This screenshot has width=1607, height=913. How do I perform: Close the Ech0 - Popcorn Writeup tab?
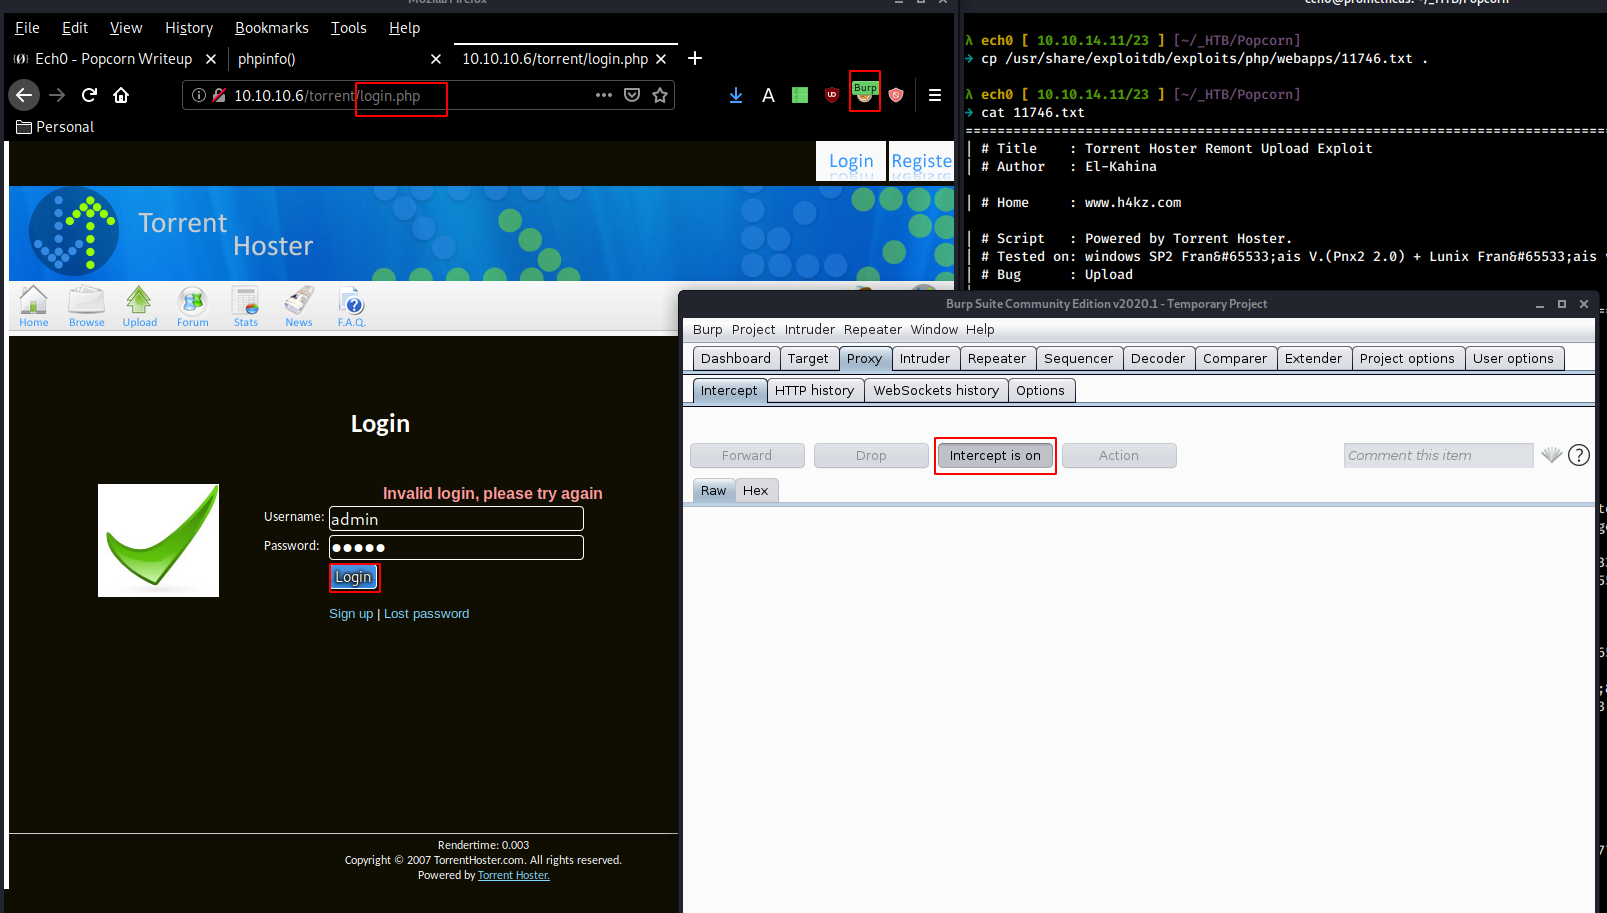pyautogui.click(x=211, y=59)
